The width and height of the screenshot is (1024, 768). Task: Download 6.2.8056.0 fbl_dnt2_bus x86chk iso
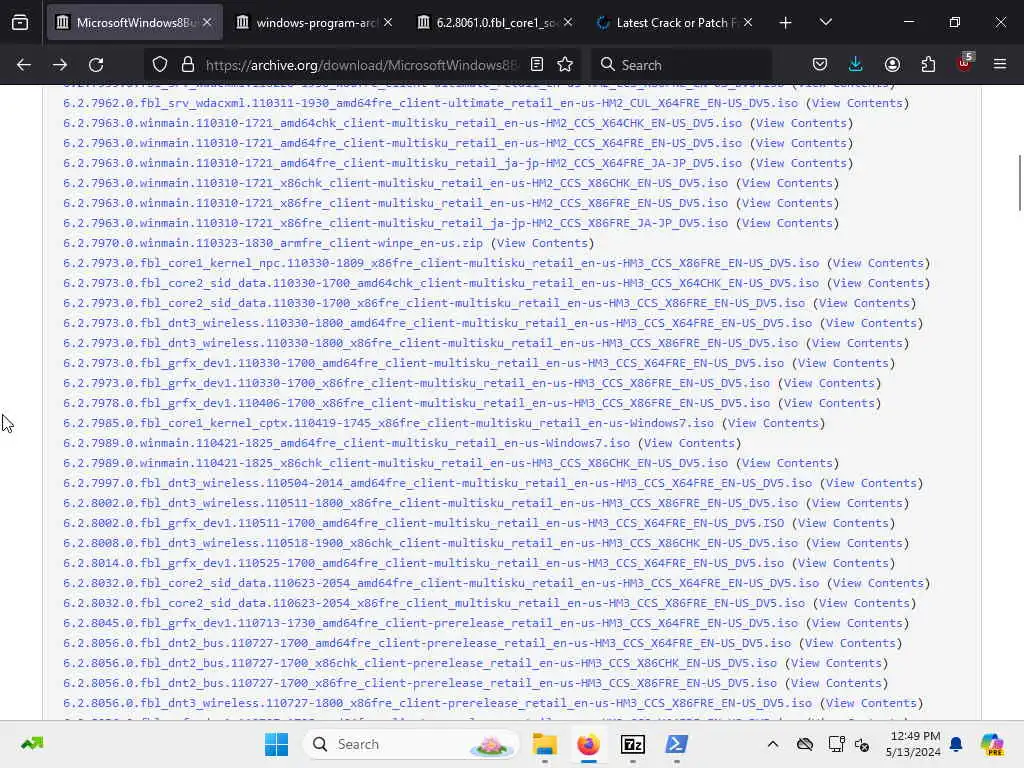pos(420,663)
